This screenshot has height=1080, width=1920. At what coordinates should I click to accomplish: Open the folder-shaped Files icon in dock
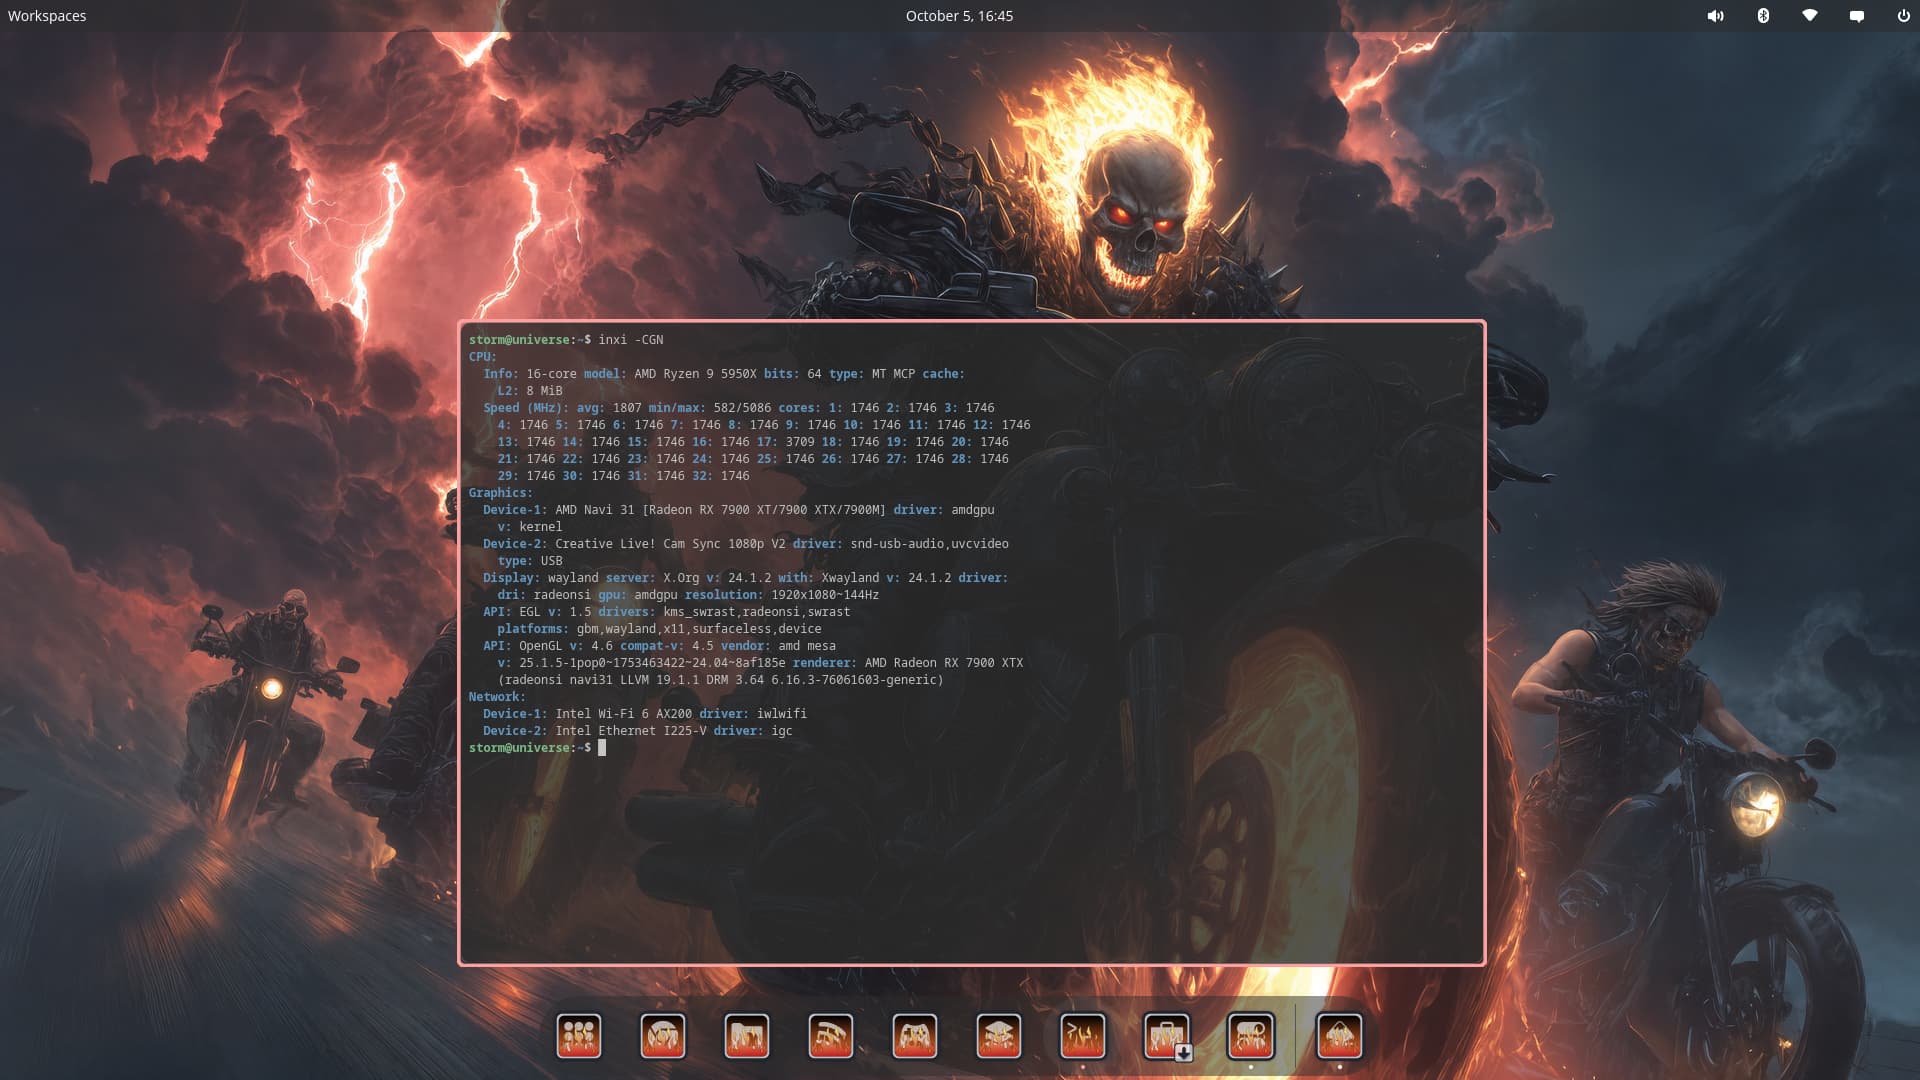click(x=747, y=1036)
